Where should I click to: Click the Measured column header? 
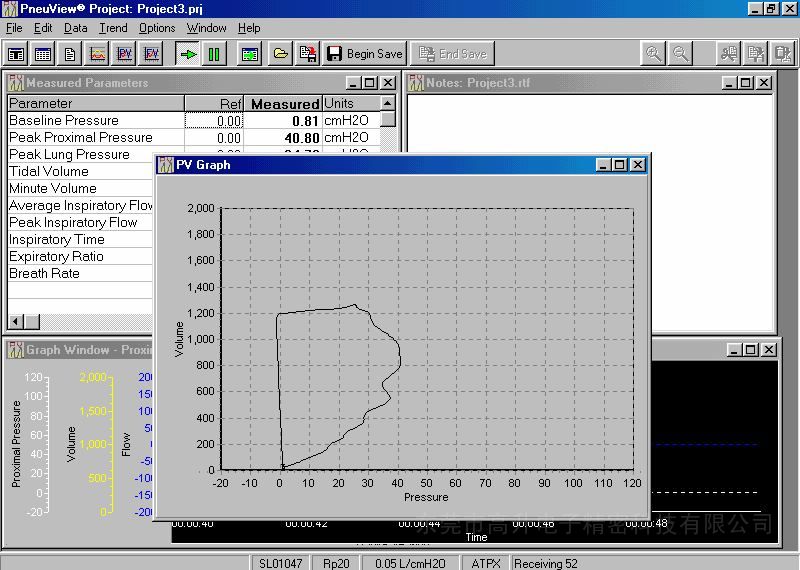click(284, 104)
